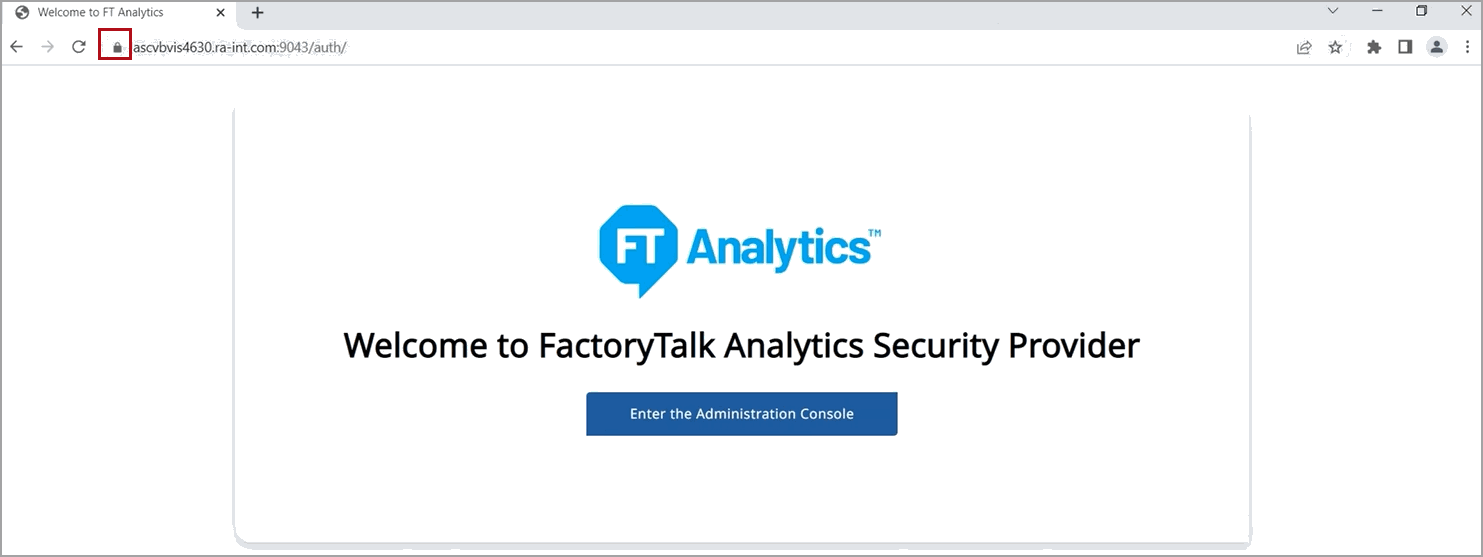Open a new browser tab
1483x557 pixels.
(257, 13)
